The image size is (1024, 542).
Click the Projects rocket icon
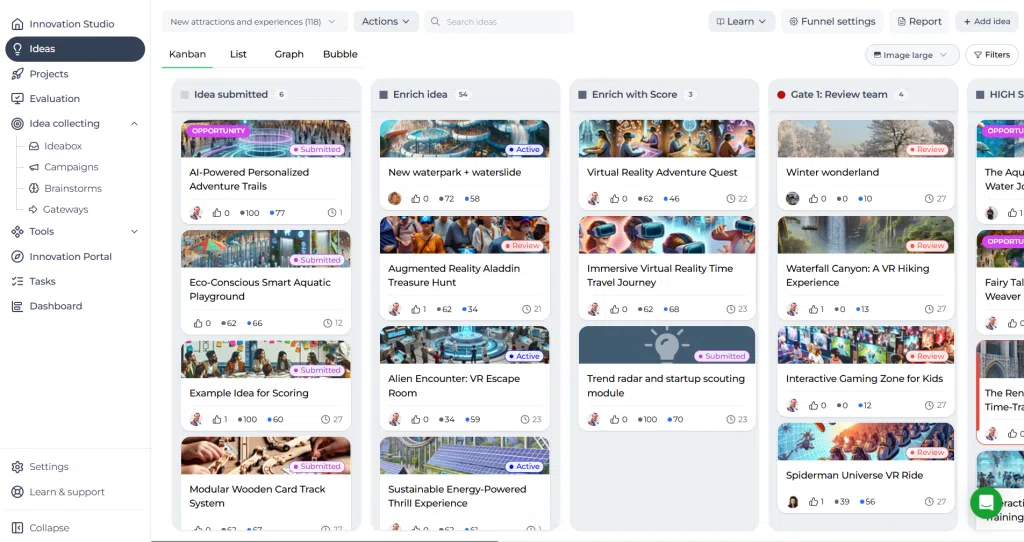point(18,74)
